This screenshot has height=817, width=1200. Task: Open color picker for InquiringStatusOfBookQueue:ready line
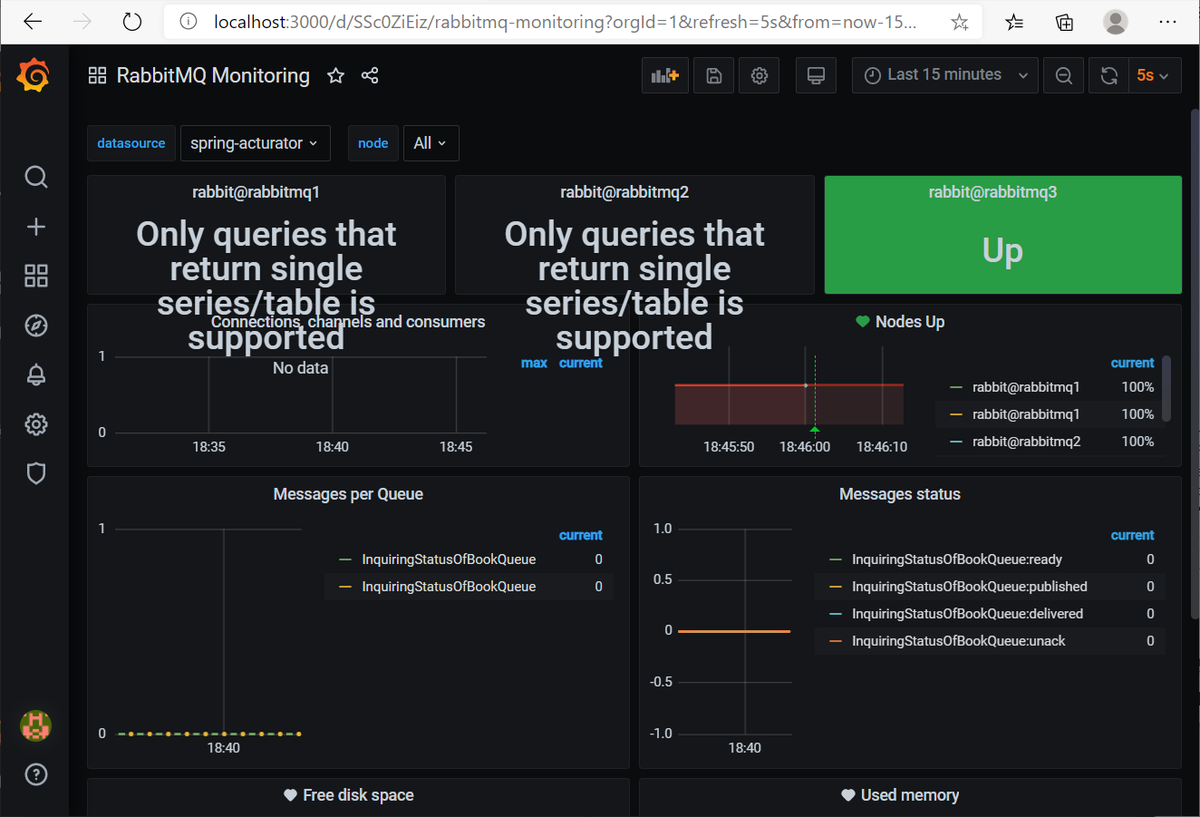tap(835, 560)
